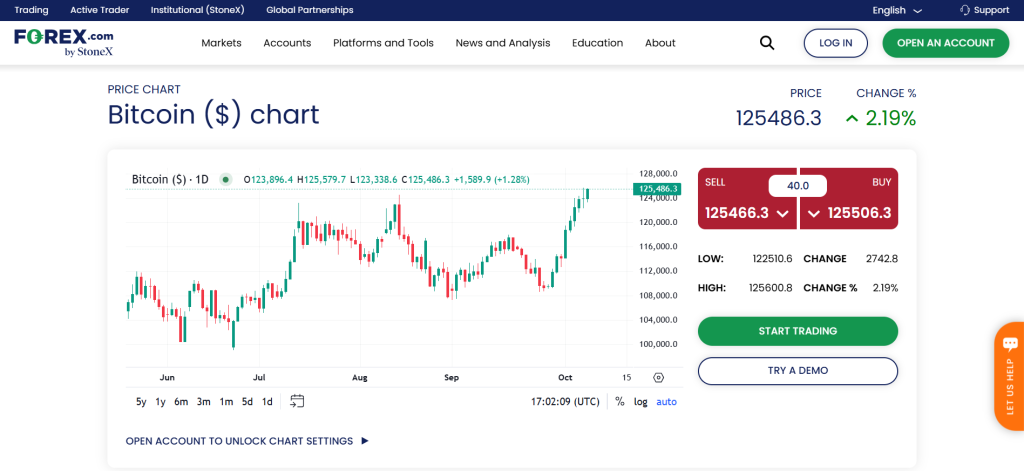Switch to Active Trader top tab
The image size is (1024, 471).
tap(99, 10)
